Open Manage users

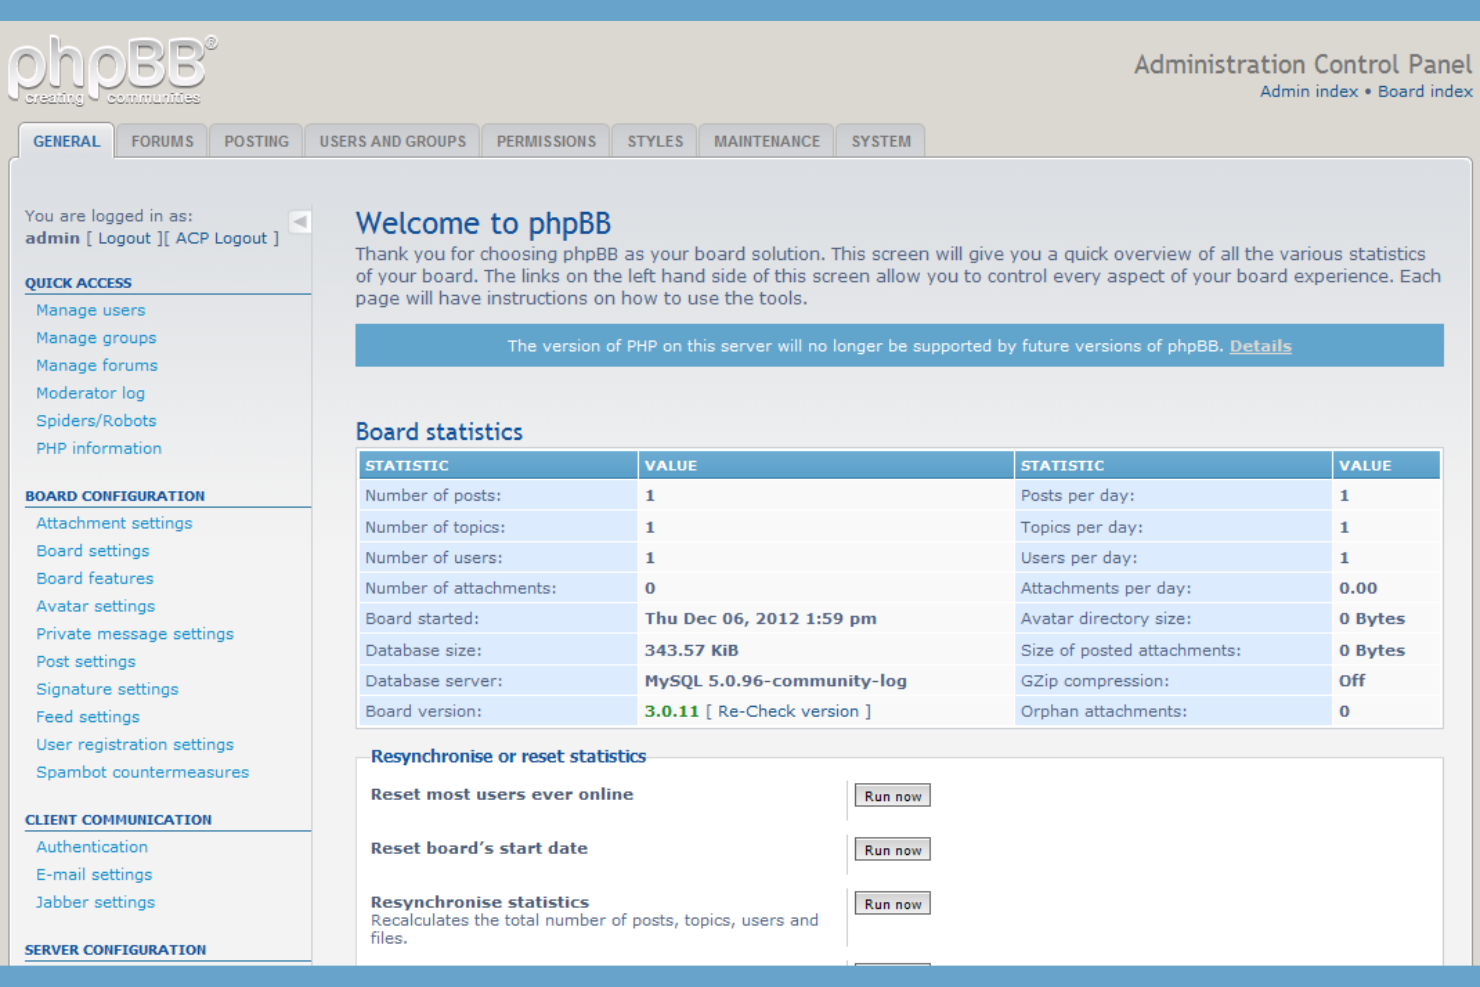click(x=91, y=310)
